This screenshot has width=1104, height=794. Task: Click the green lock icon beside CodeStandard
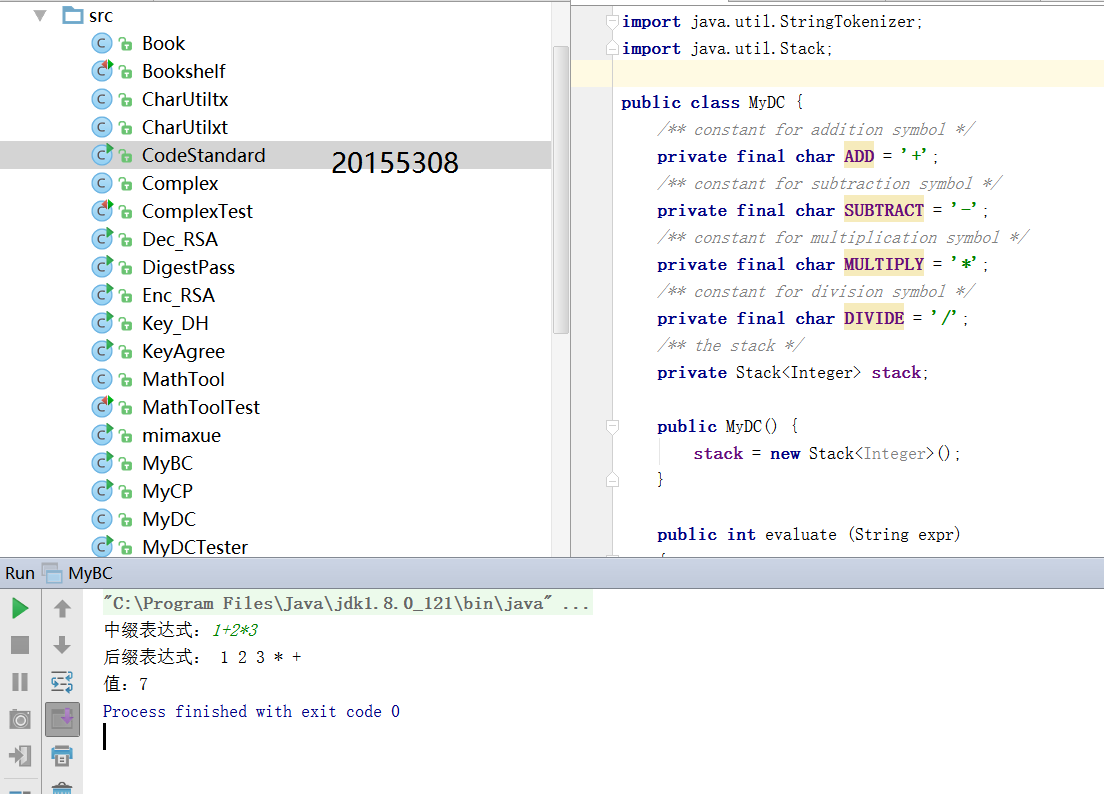(x=126, y=156)
